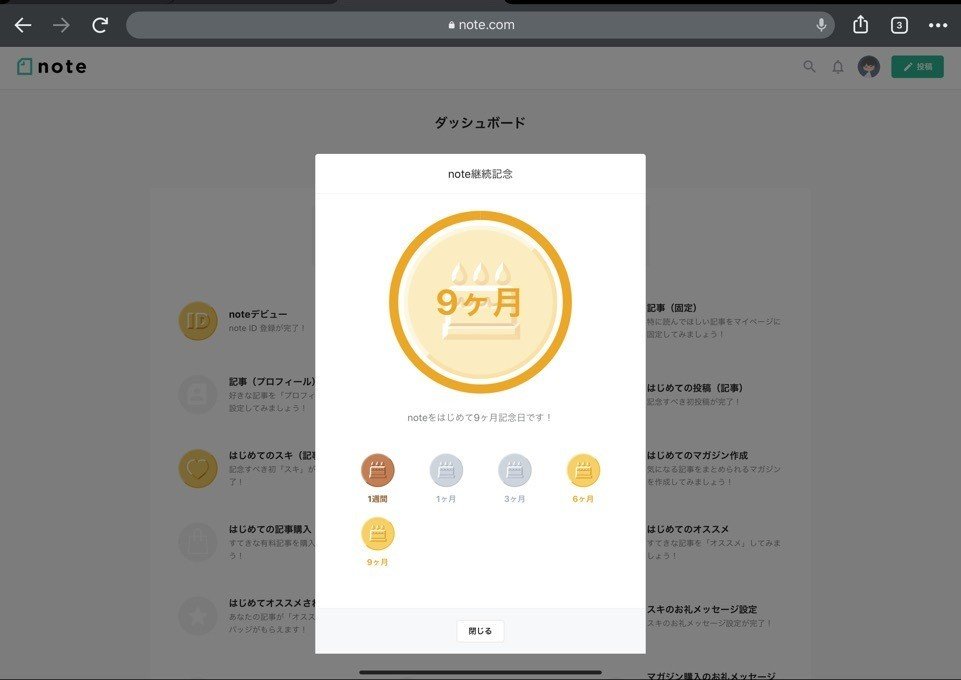This screenshot has width=961, height=680.
Task: Go back with the browser back arrow
Action: tap(23, 25)
